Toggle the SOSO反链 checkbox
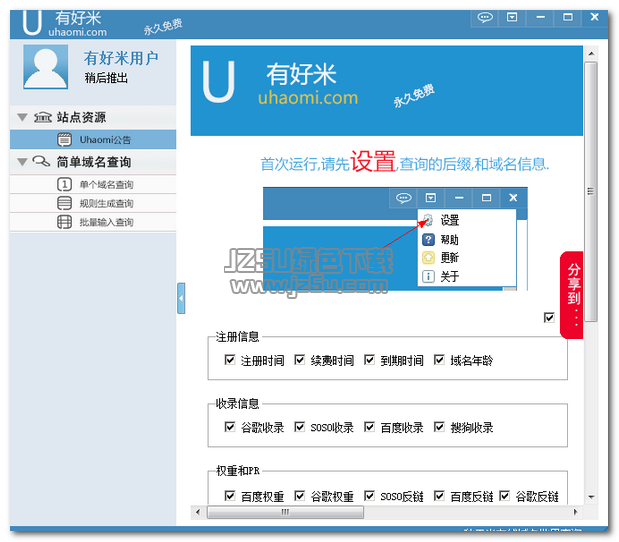619x542 pixels. click(x=370, y=495)
